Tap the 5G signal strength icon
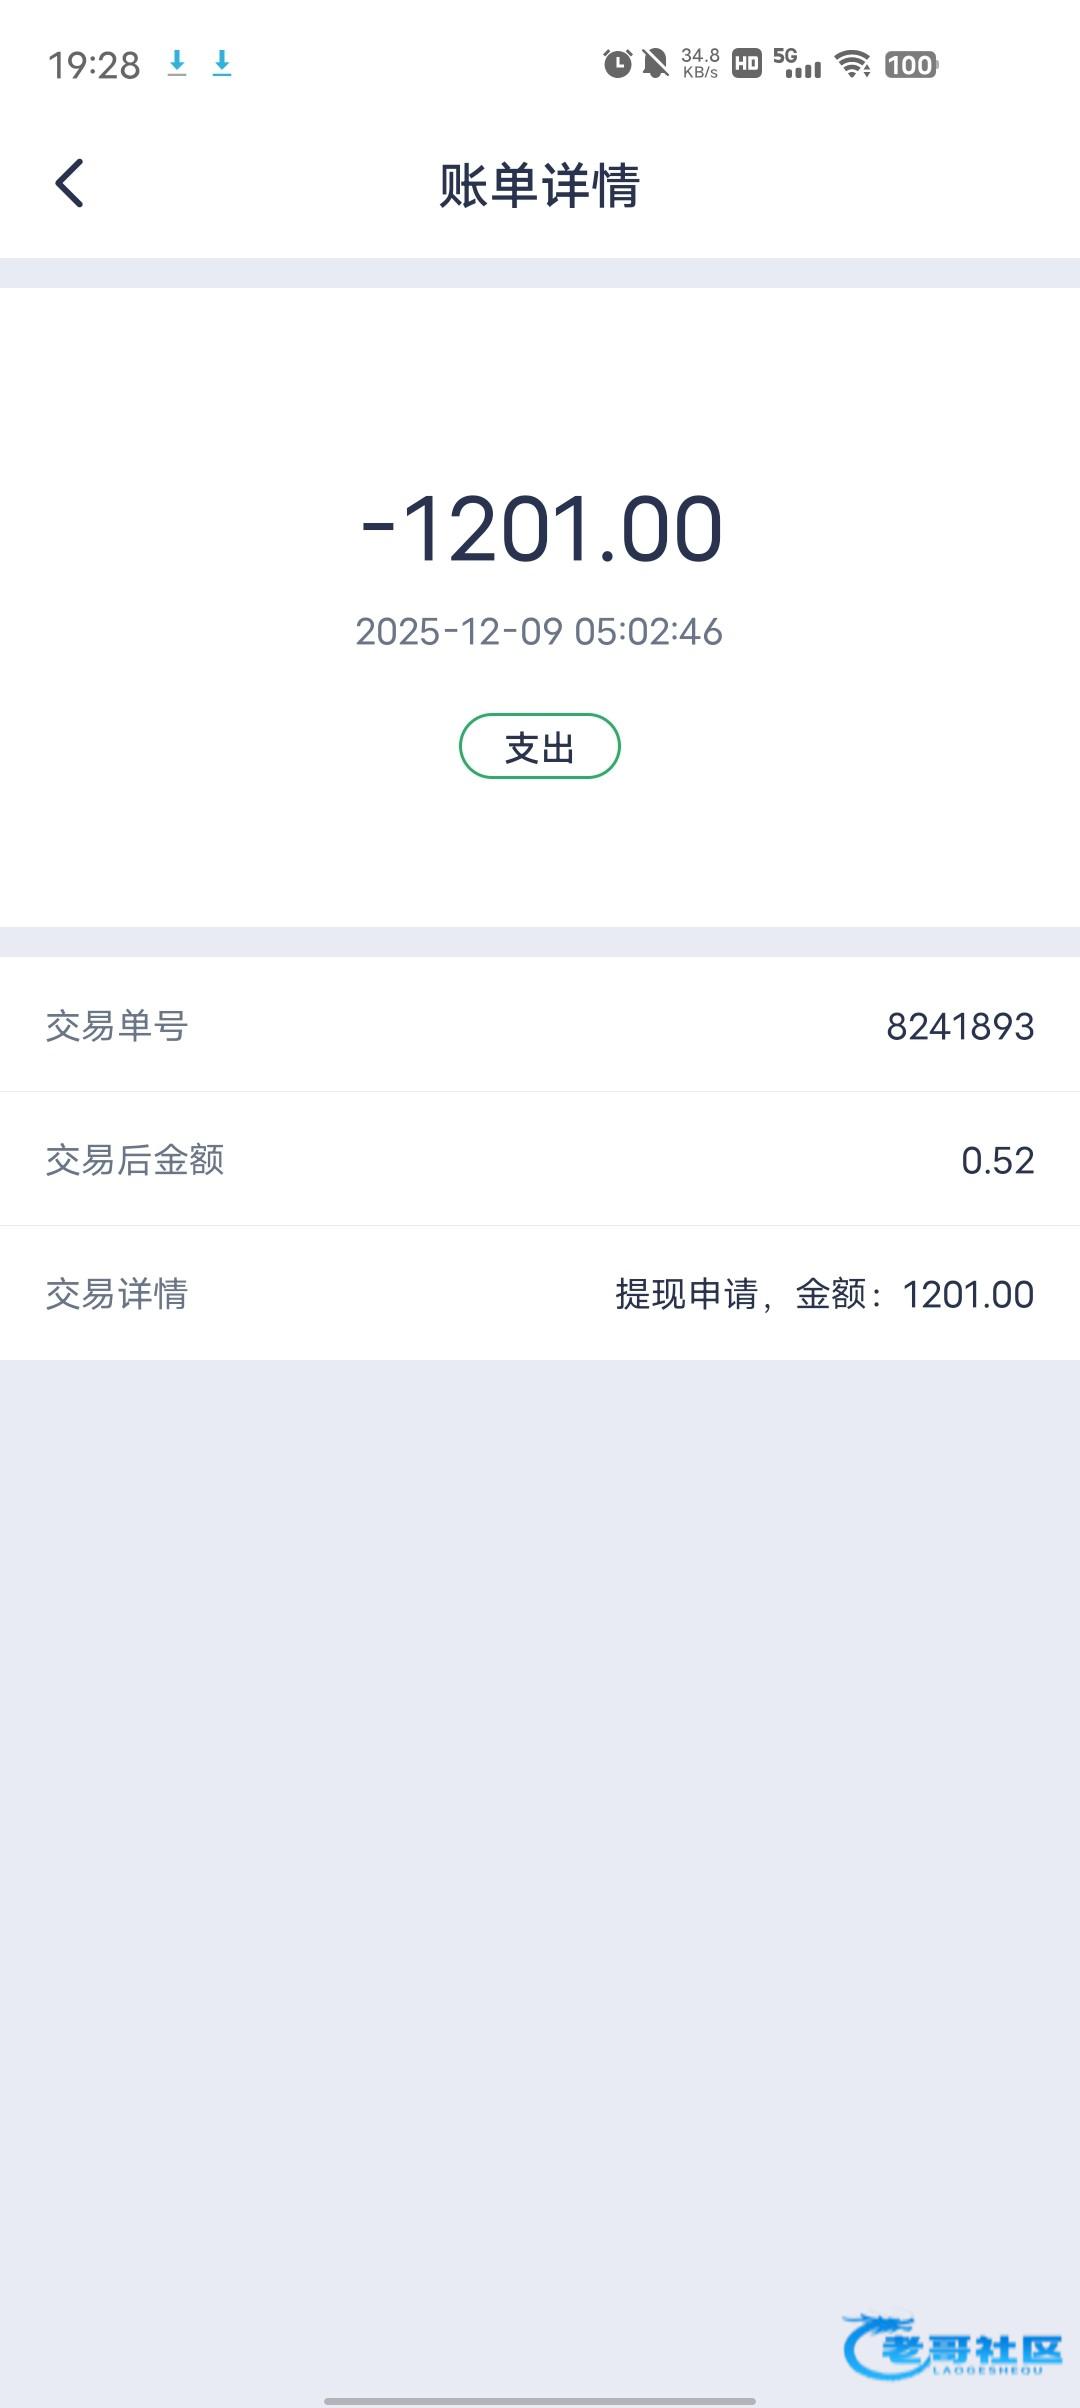The image size is (1080, 2408). click(x=797, y=63)
